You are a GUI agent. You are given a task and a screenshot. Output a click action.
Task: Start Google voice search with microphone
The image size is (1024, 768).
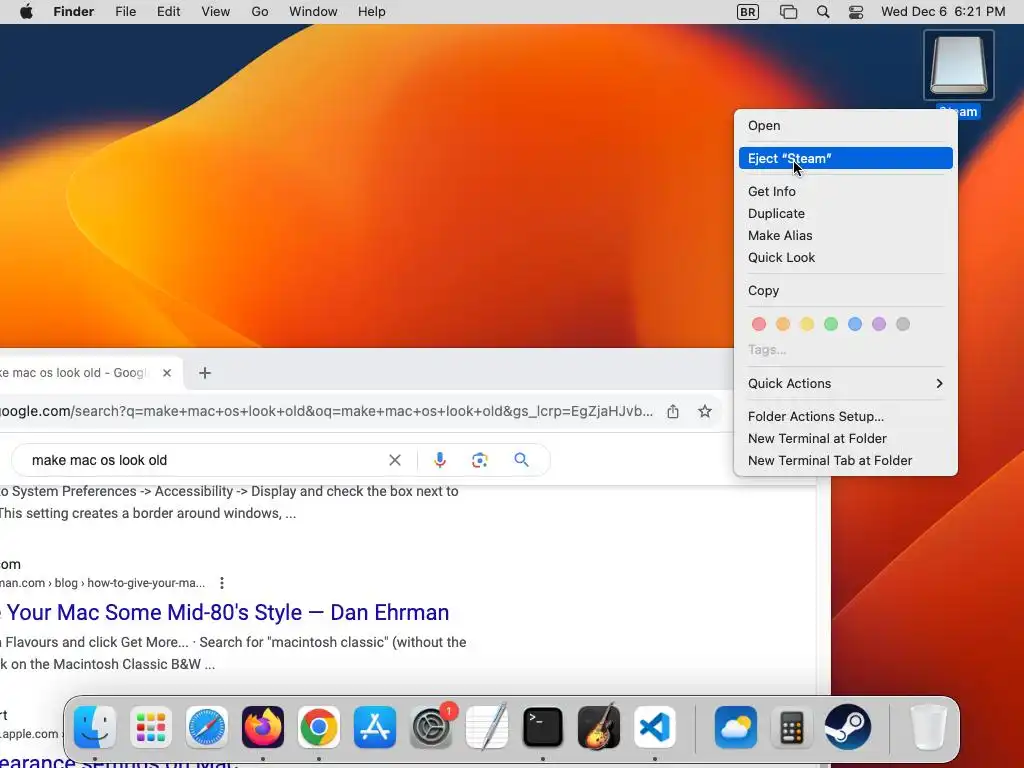[440, 460]
